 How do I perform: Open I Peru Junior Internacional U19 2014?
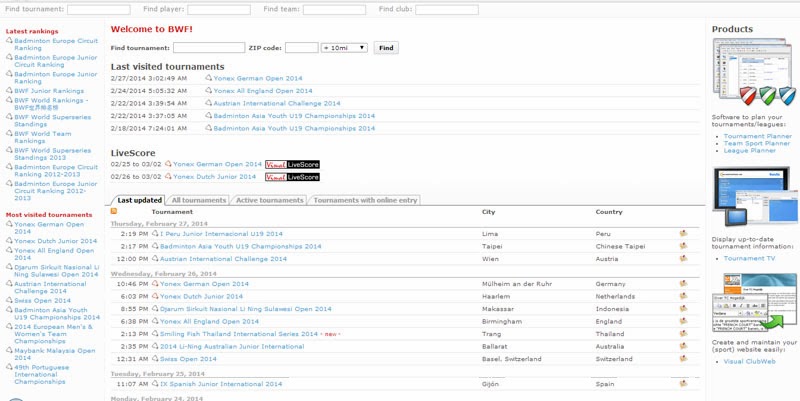click(x=221, y=234)
